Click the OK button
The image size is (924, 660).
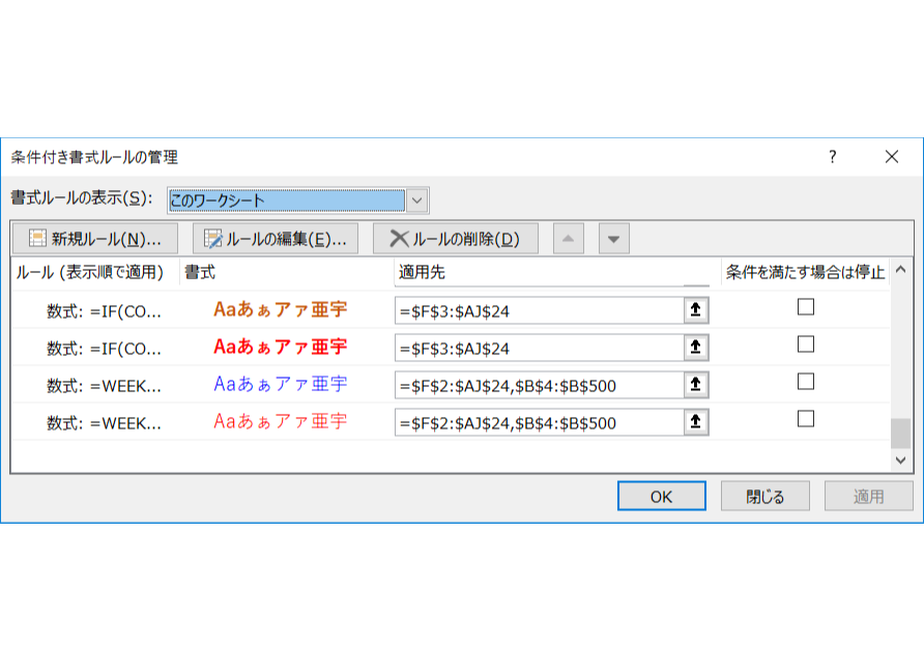[661, 496]
